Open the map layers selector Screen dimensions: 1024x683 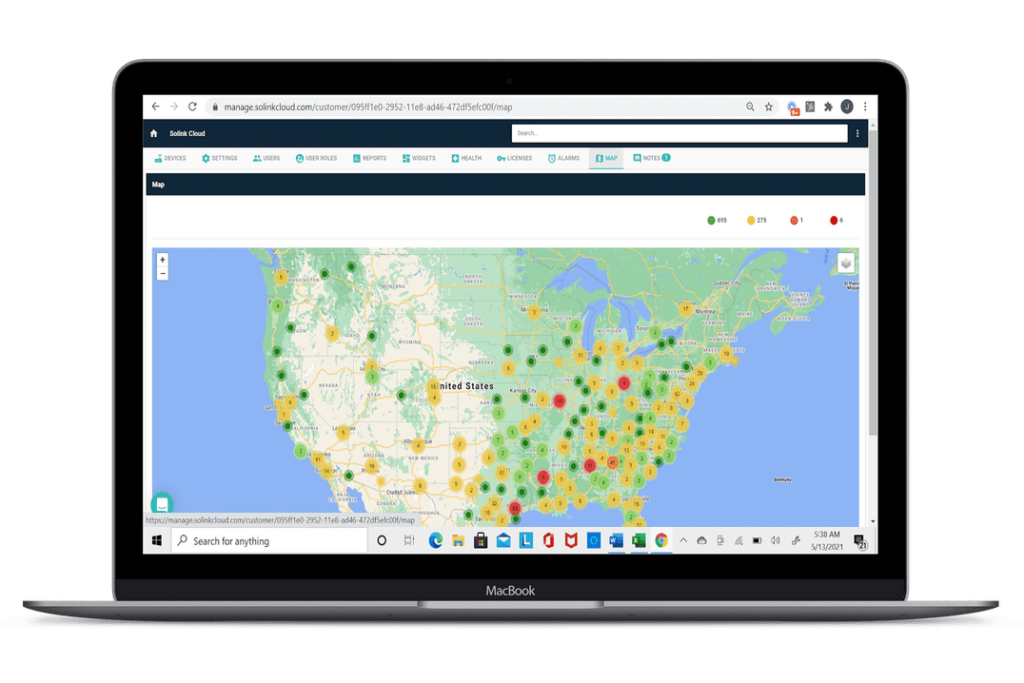(x=846, y=263)
